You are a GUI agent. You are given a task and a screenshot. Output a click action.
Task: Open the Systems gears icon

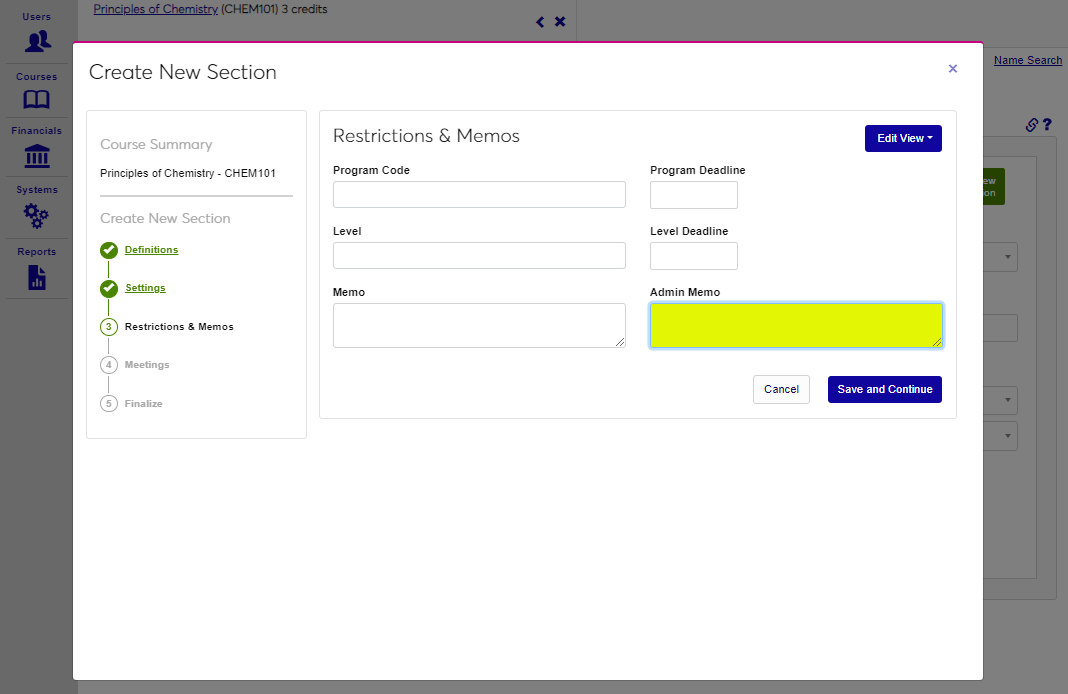[x=37, y=215]
